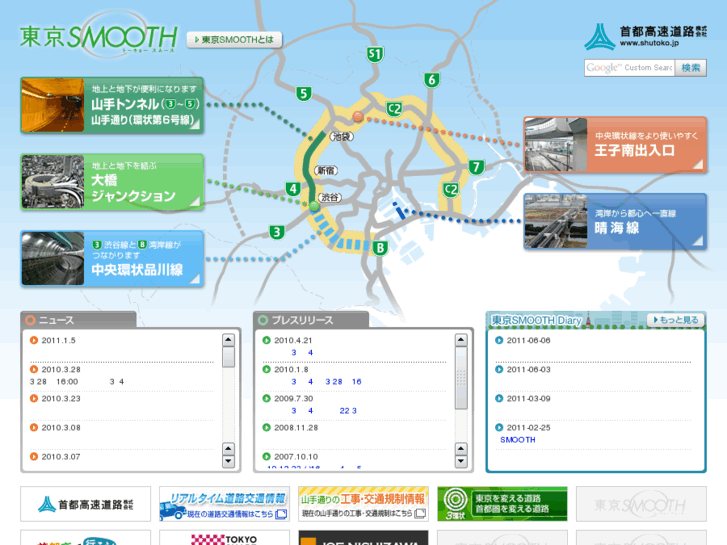The image size is (727, 545).
Task: Click the 検索 search button
Action: (x=691, y=68)
